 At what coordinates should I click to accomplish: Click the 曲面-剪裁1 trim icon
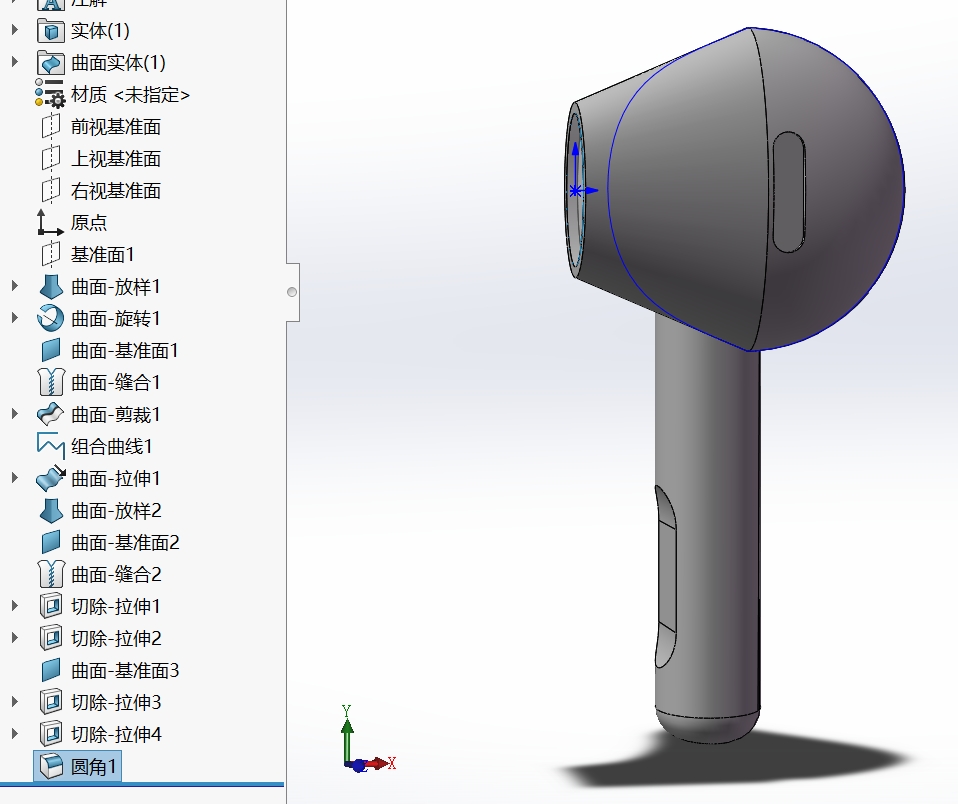(x=50, y=414)
